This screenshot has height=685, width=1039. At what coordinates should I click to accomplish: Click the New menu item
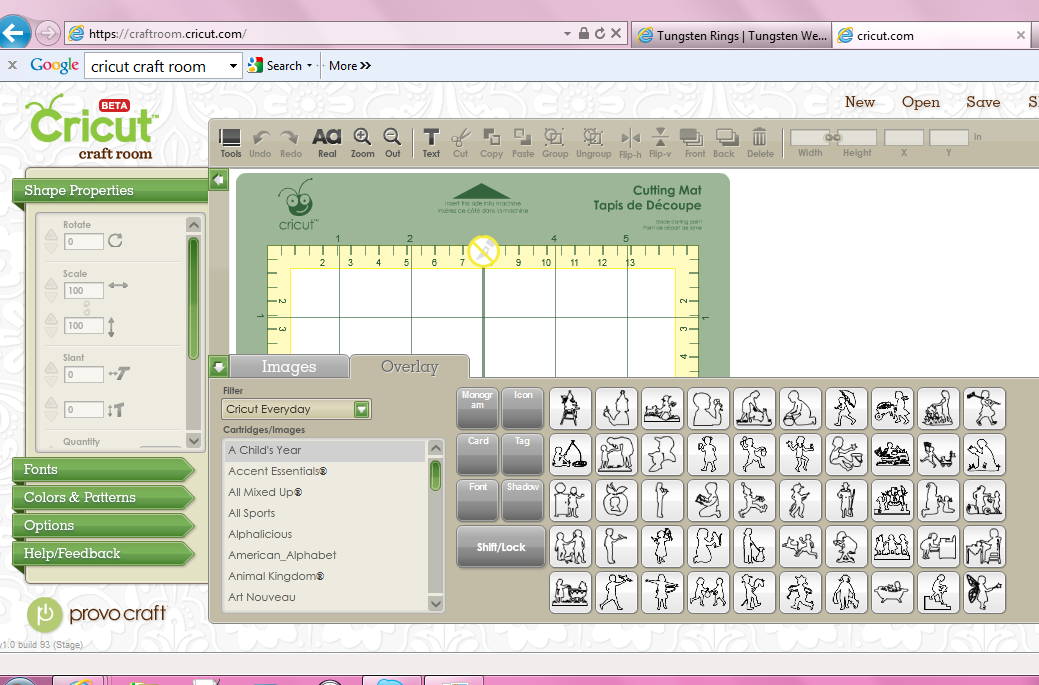coord(859,102)
